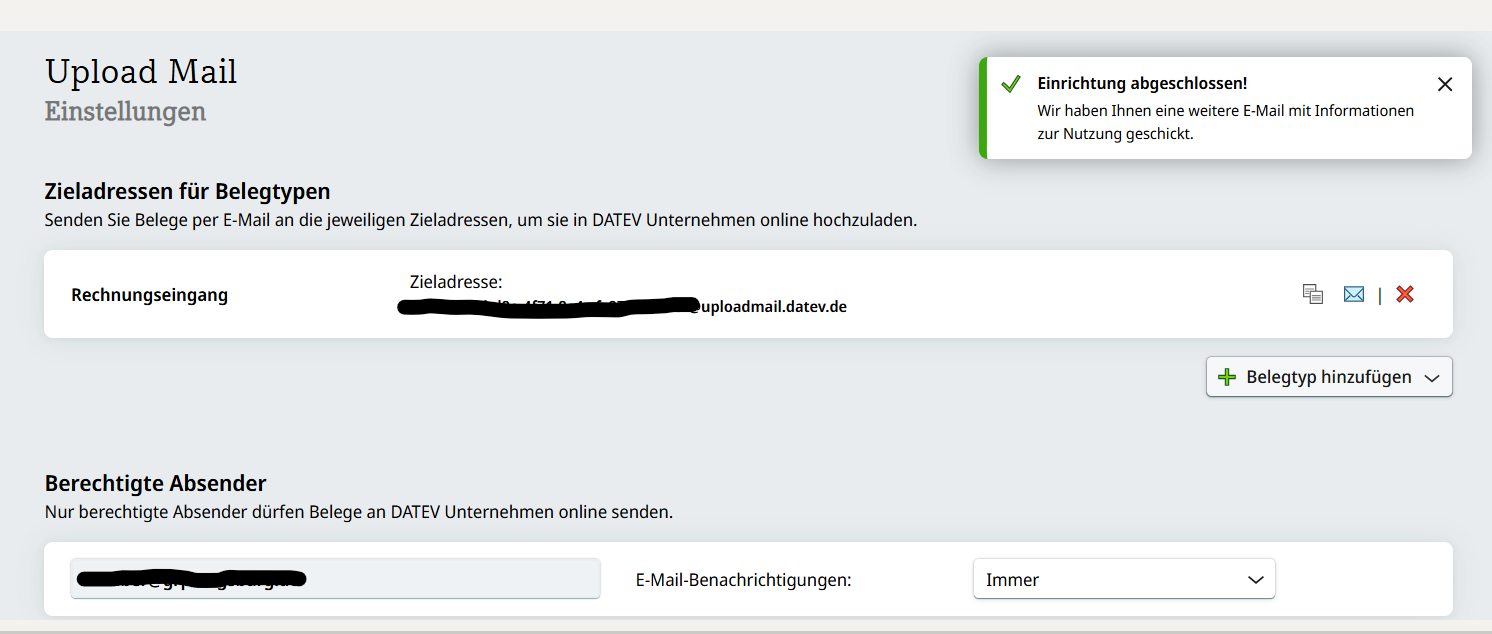Click the Berechtigte Absender section heading
The image size is (1492, 634).
coord(155,484)
